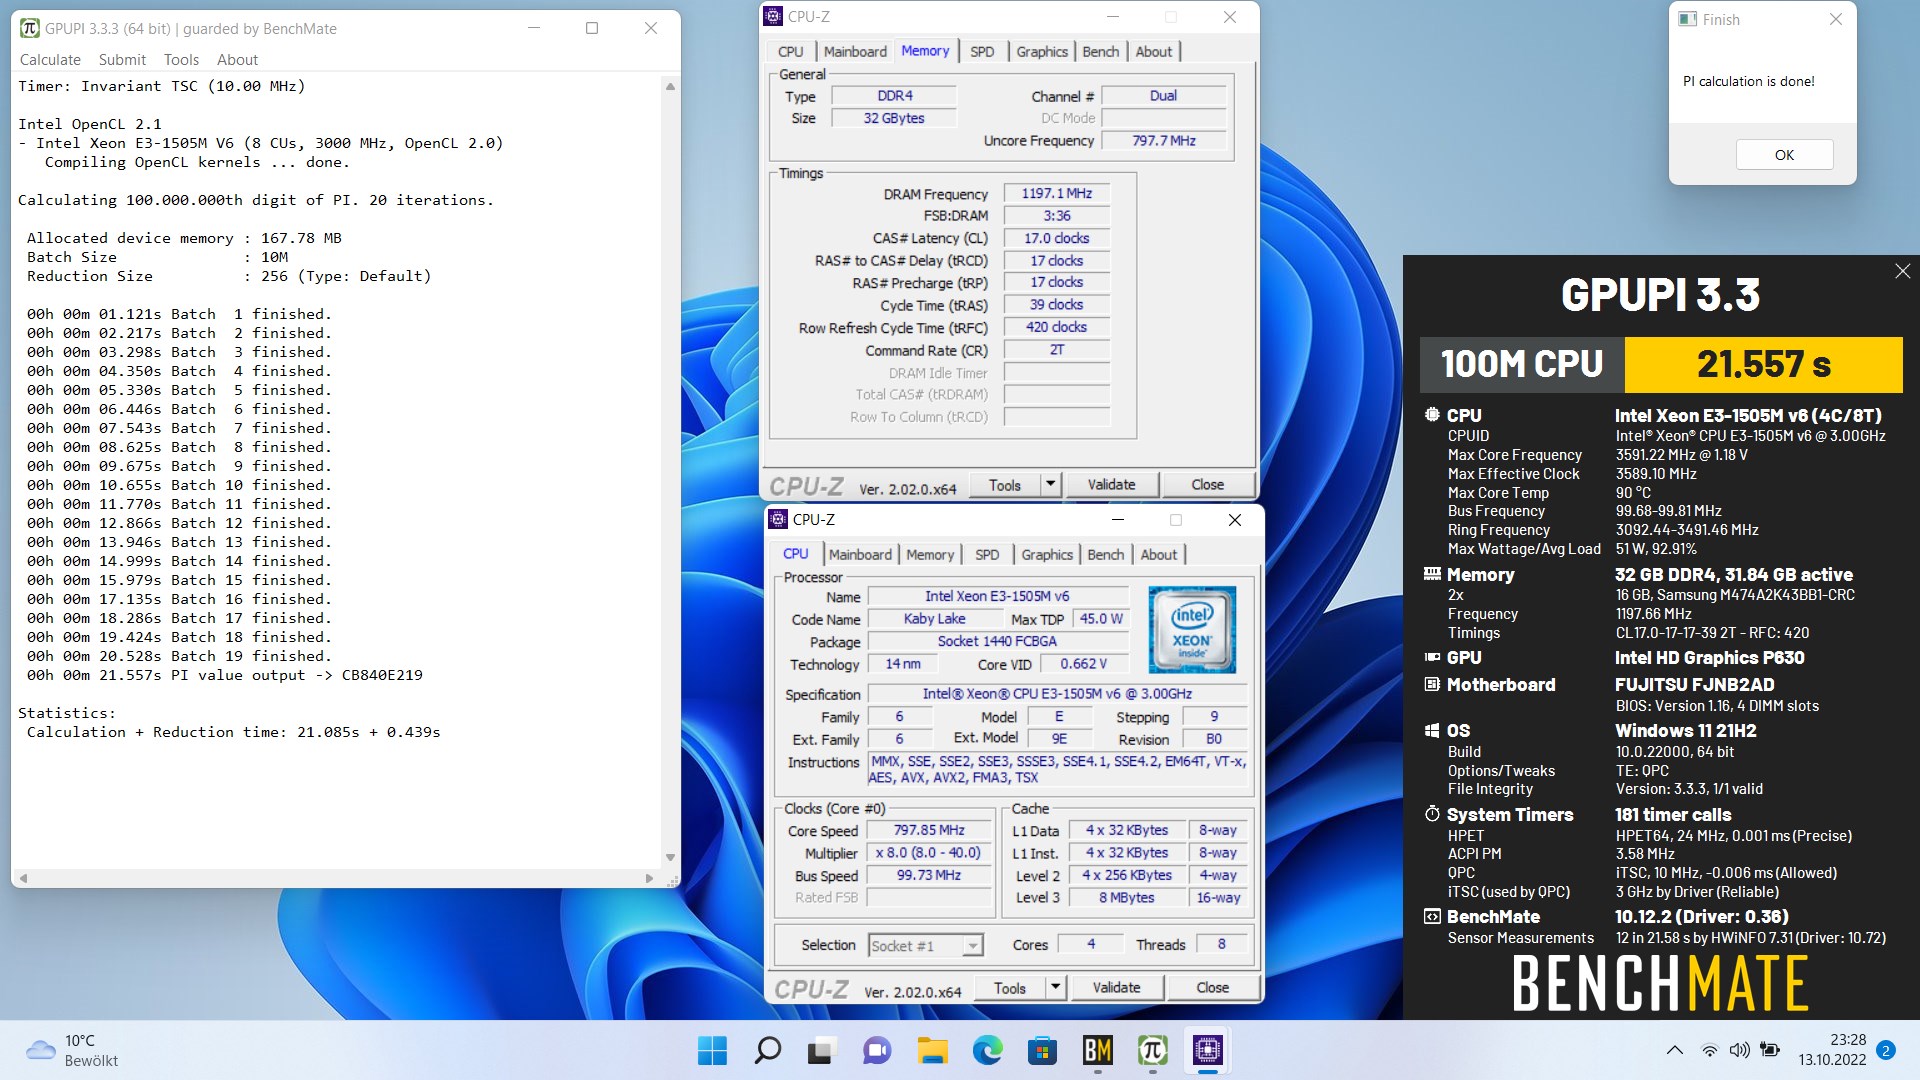Switch to CPU tab in upper CPU-Z
The height and width of the screenshot is (1080, 1920).
(790, 52)
